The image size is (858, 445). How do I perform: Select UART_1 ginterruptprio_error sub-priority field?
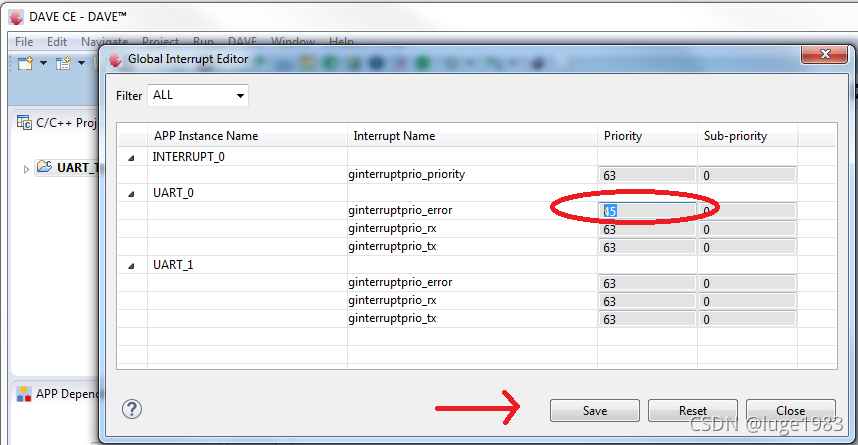tap(747, 284)
